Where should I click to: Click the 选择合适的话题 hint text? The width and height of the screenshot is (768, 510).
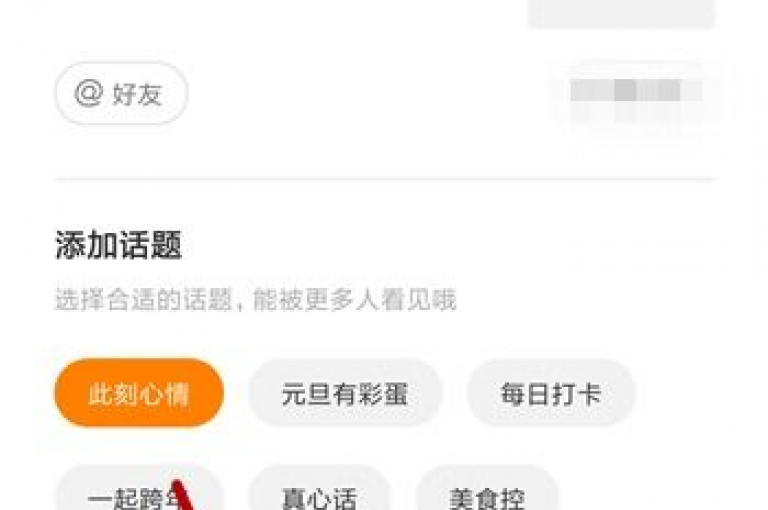click(x=144, y=300)
